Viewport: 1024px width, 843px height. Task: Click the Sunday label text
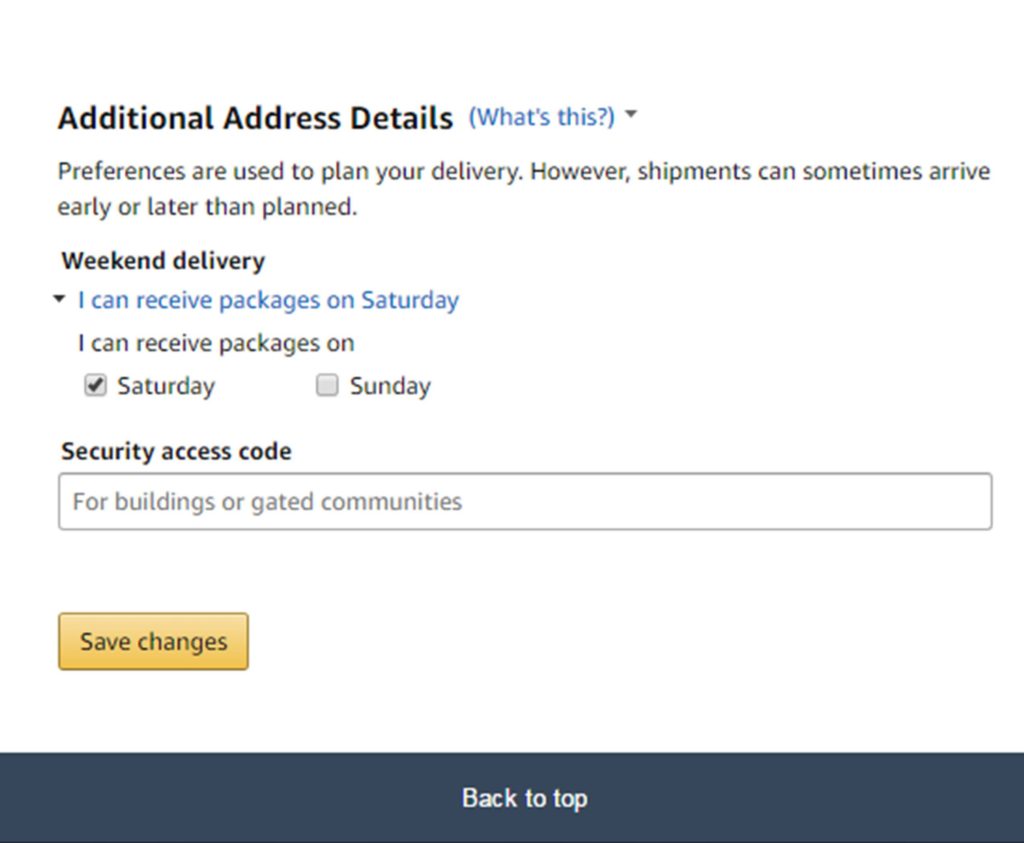pos(389,385)
